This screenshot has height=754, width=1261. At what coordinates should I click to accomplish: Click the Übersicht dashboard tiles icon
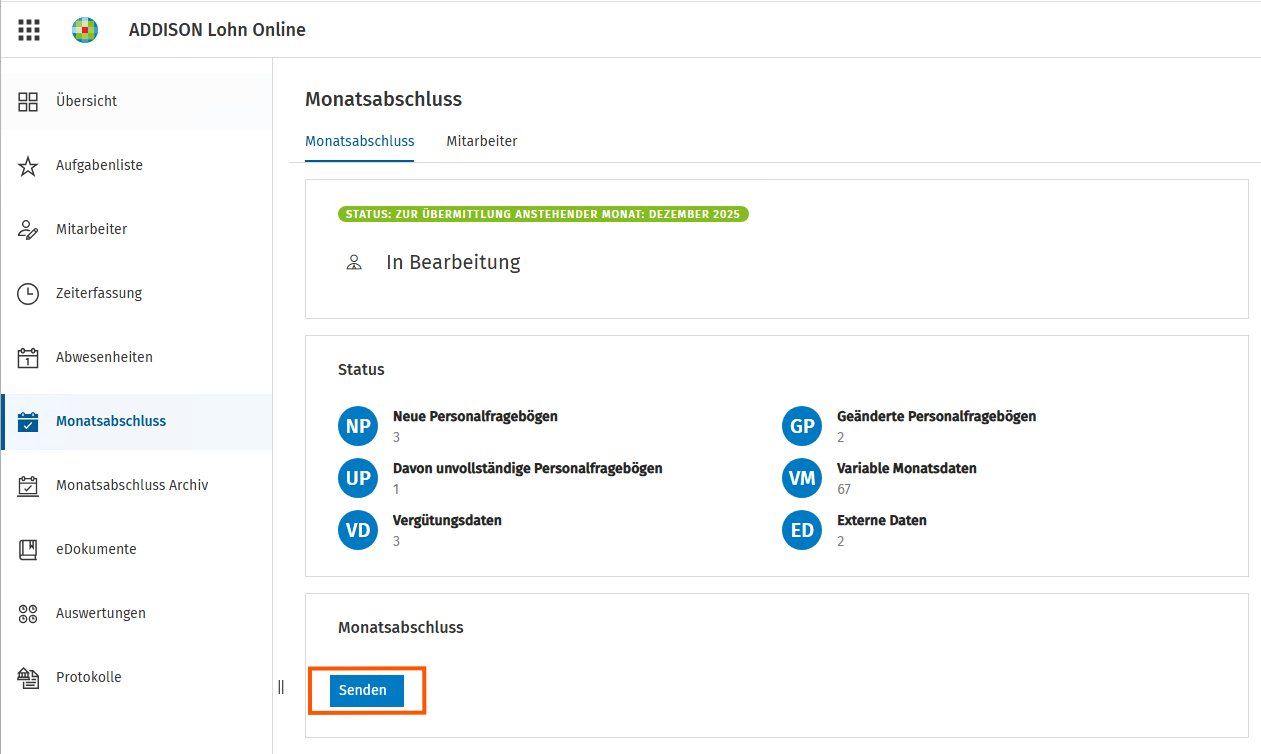28,101
